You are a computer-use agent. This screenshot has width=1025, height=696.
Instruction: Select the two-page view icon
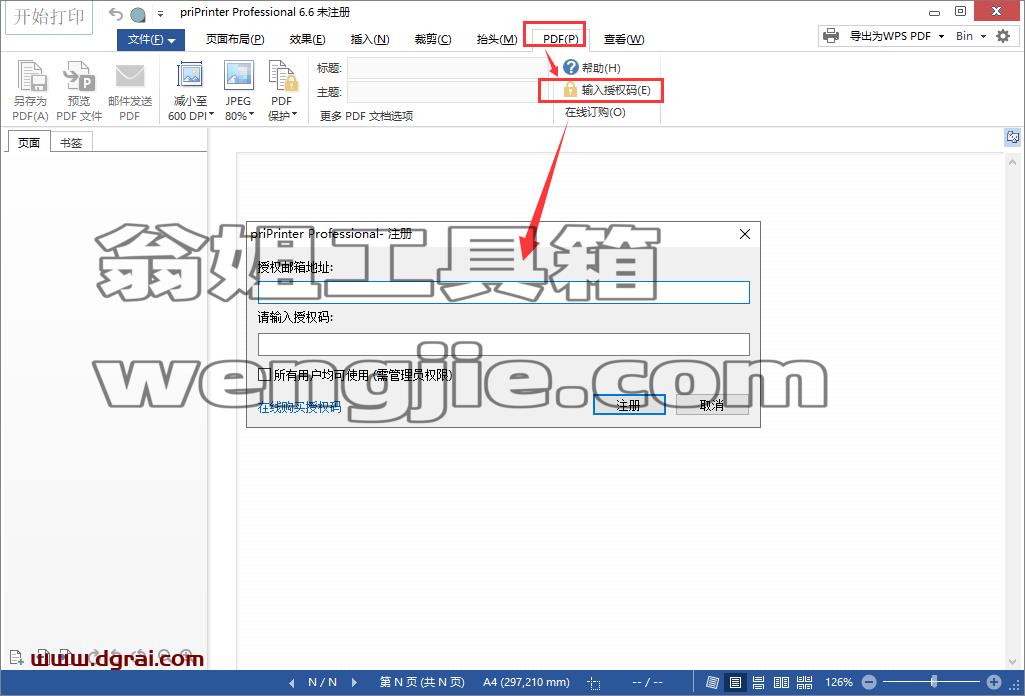tap(781, 682)
